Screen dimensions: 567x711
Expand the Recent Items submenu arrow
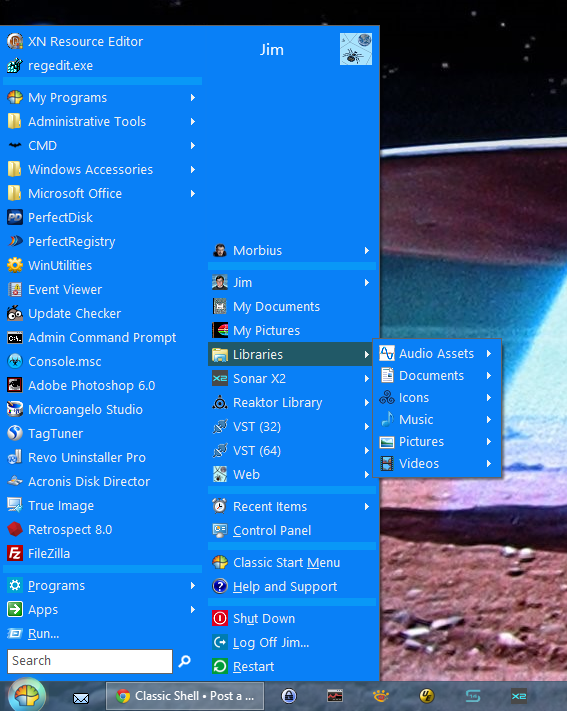pos(367,506)
